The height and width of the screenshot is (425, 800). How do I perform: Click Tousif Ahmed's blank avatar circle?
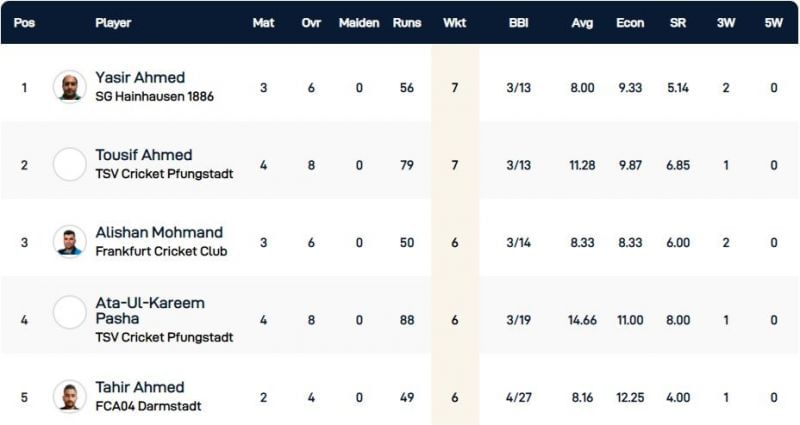70,164
